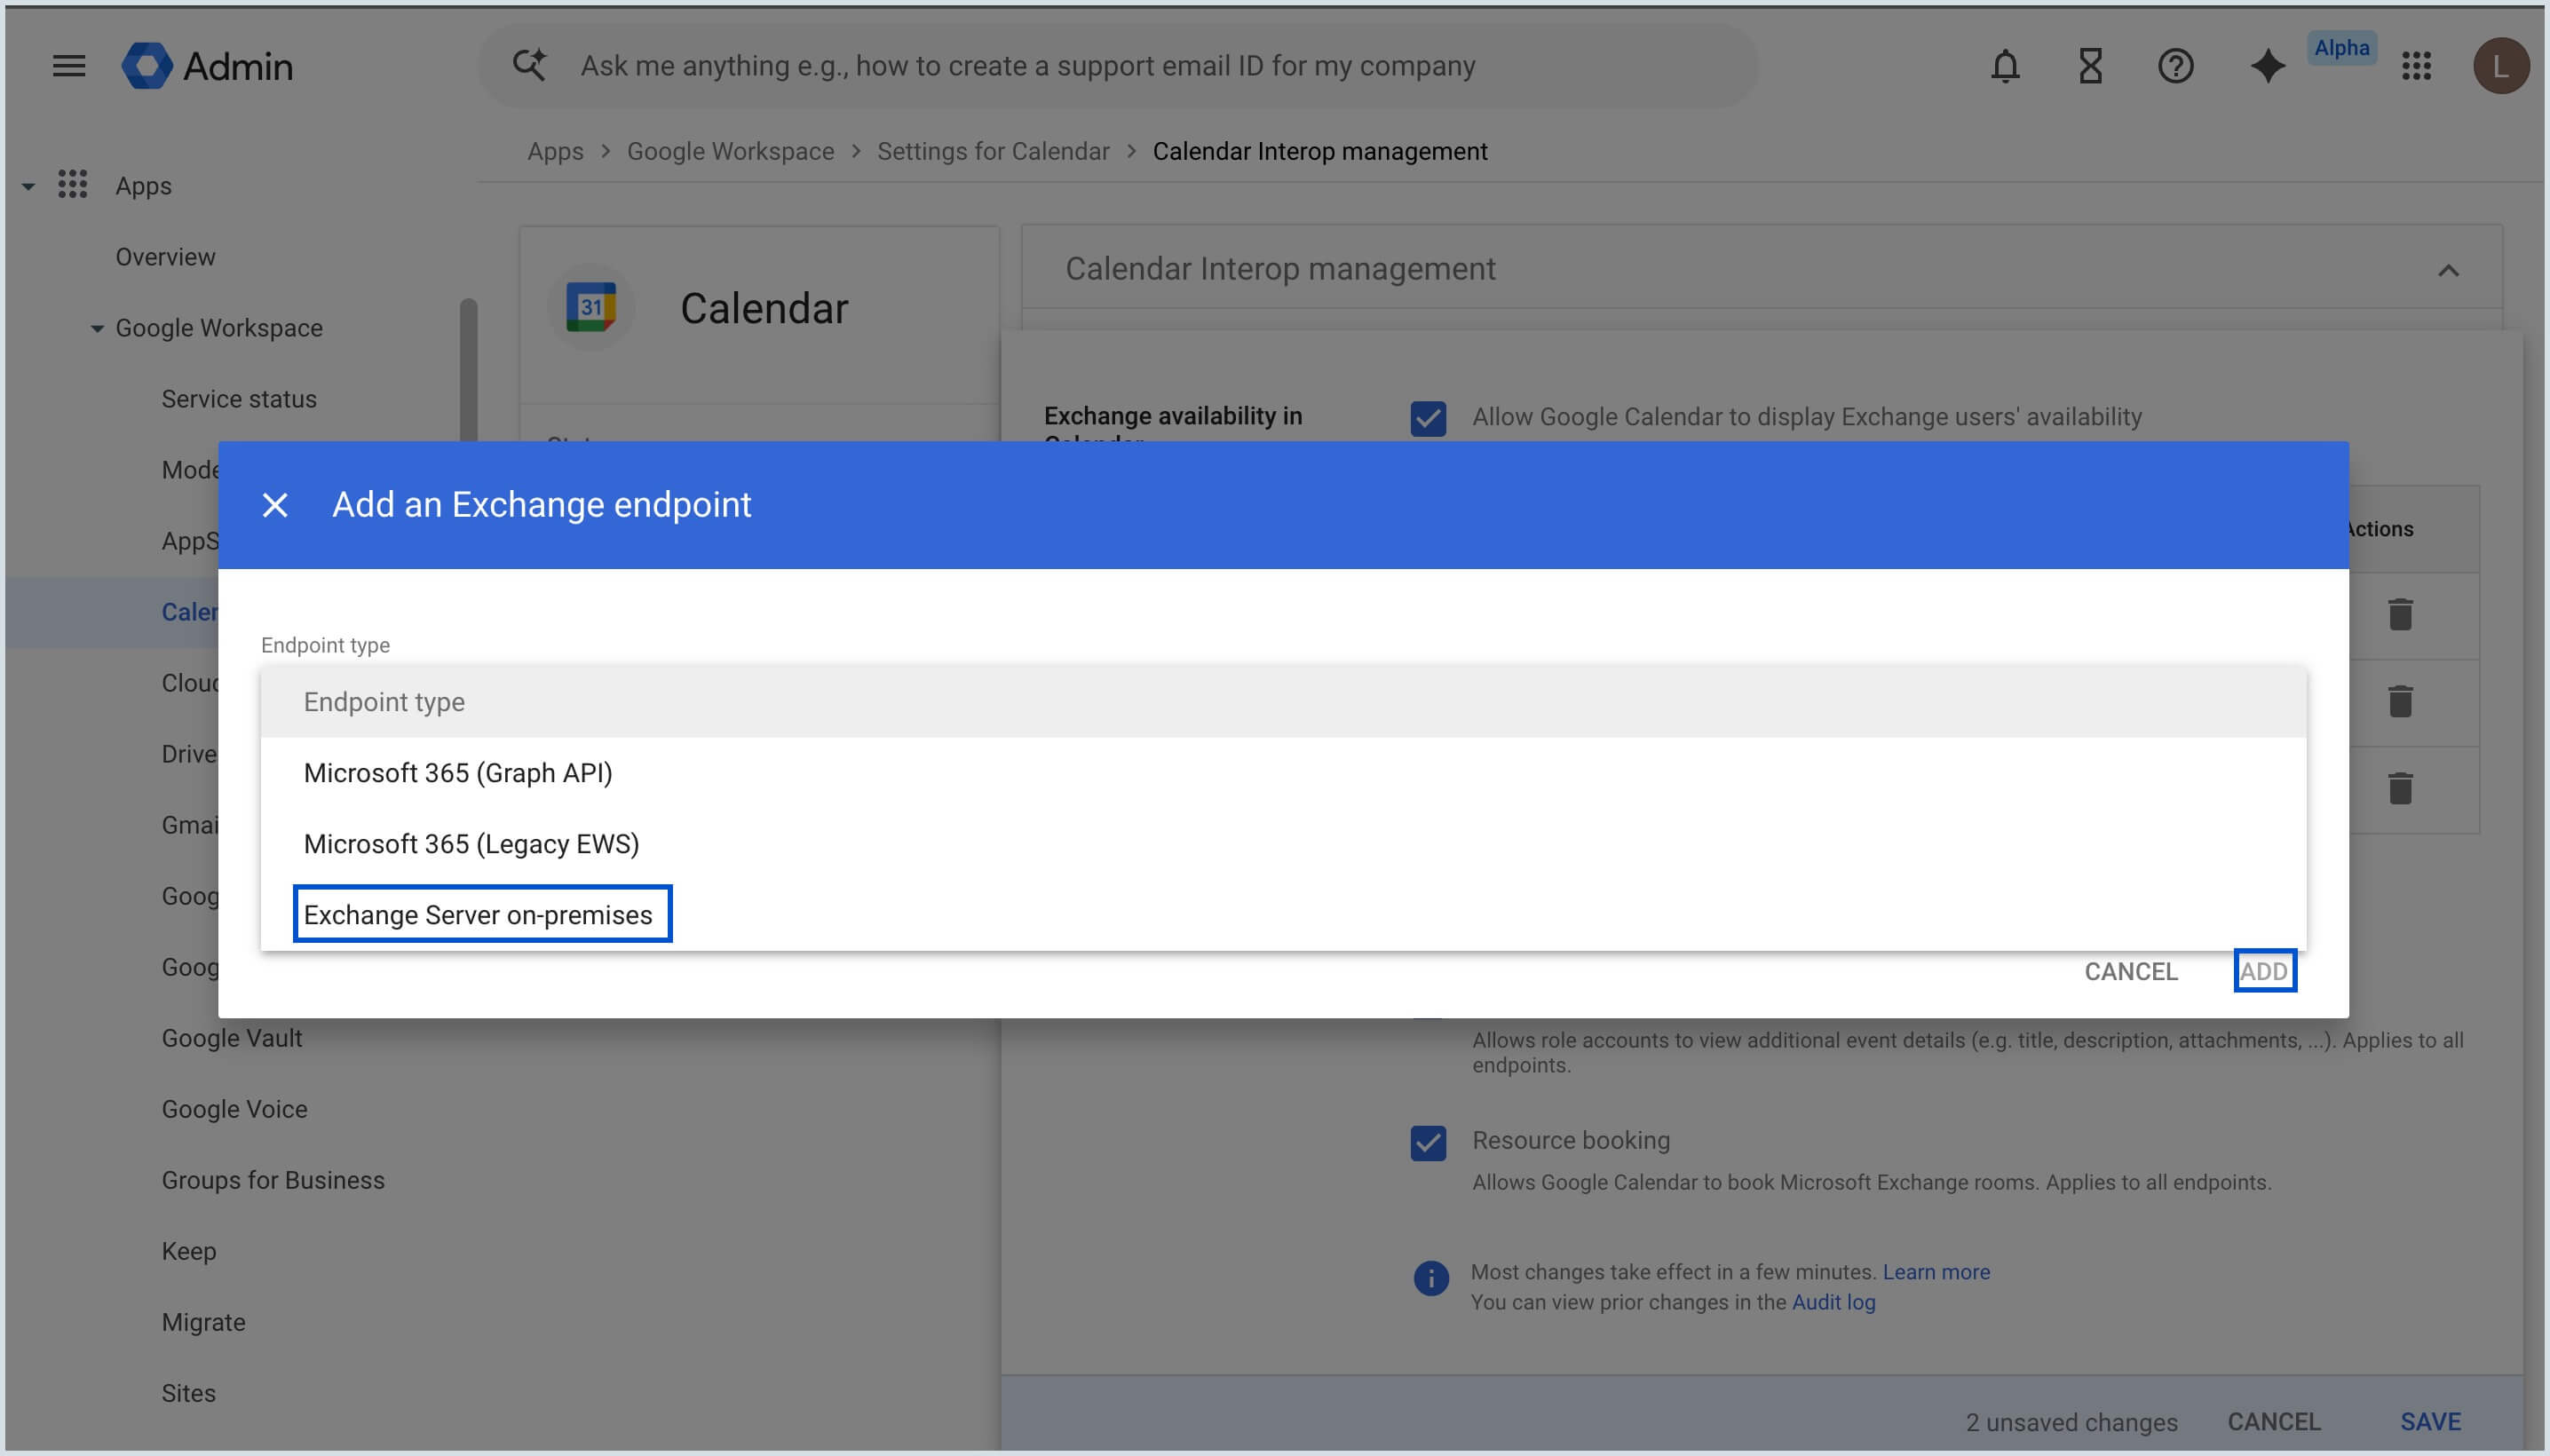Screen dimensions: 2550x1456
Task: Click CANCEL in the endpoint dialog
Action: 2130,971
